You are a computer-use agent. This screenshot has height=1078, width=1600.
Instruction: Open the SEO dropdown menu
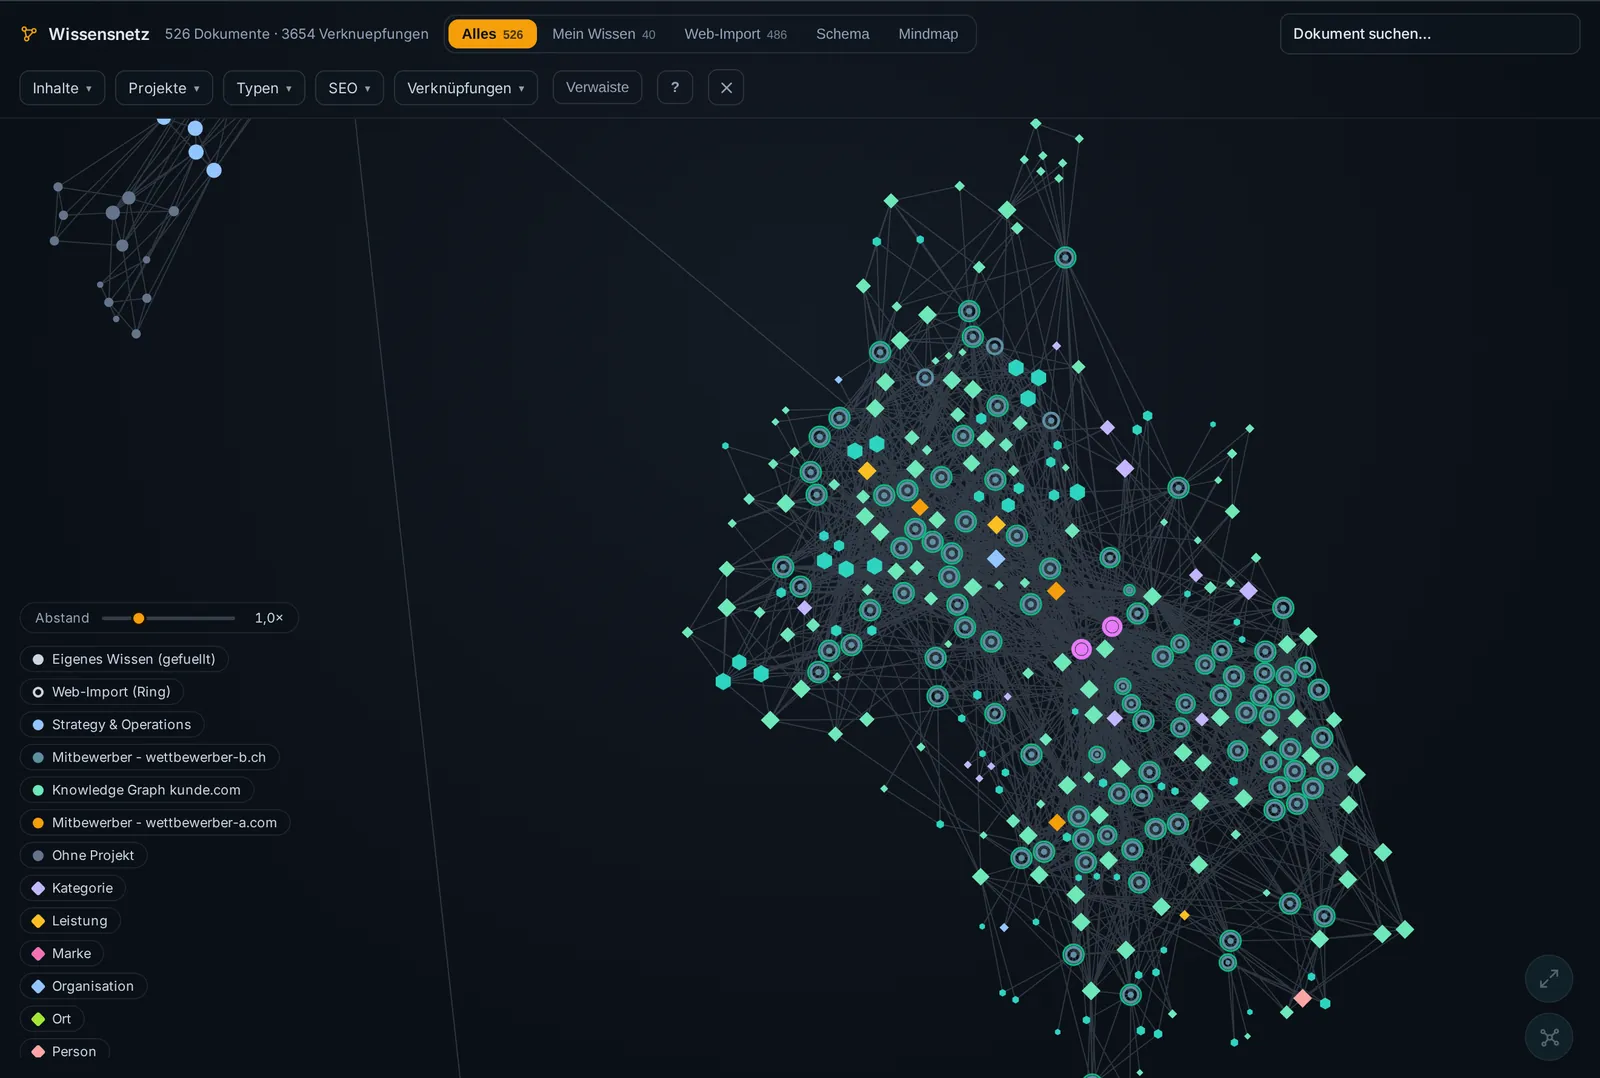click(349, 88)
